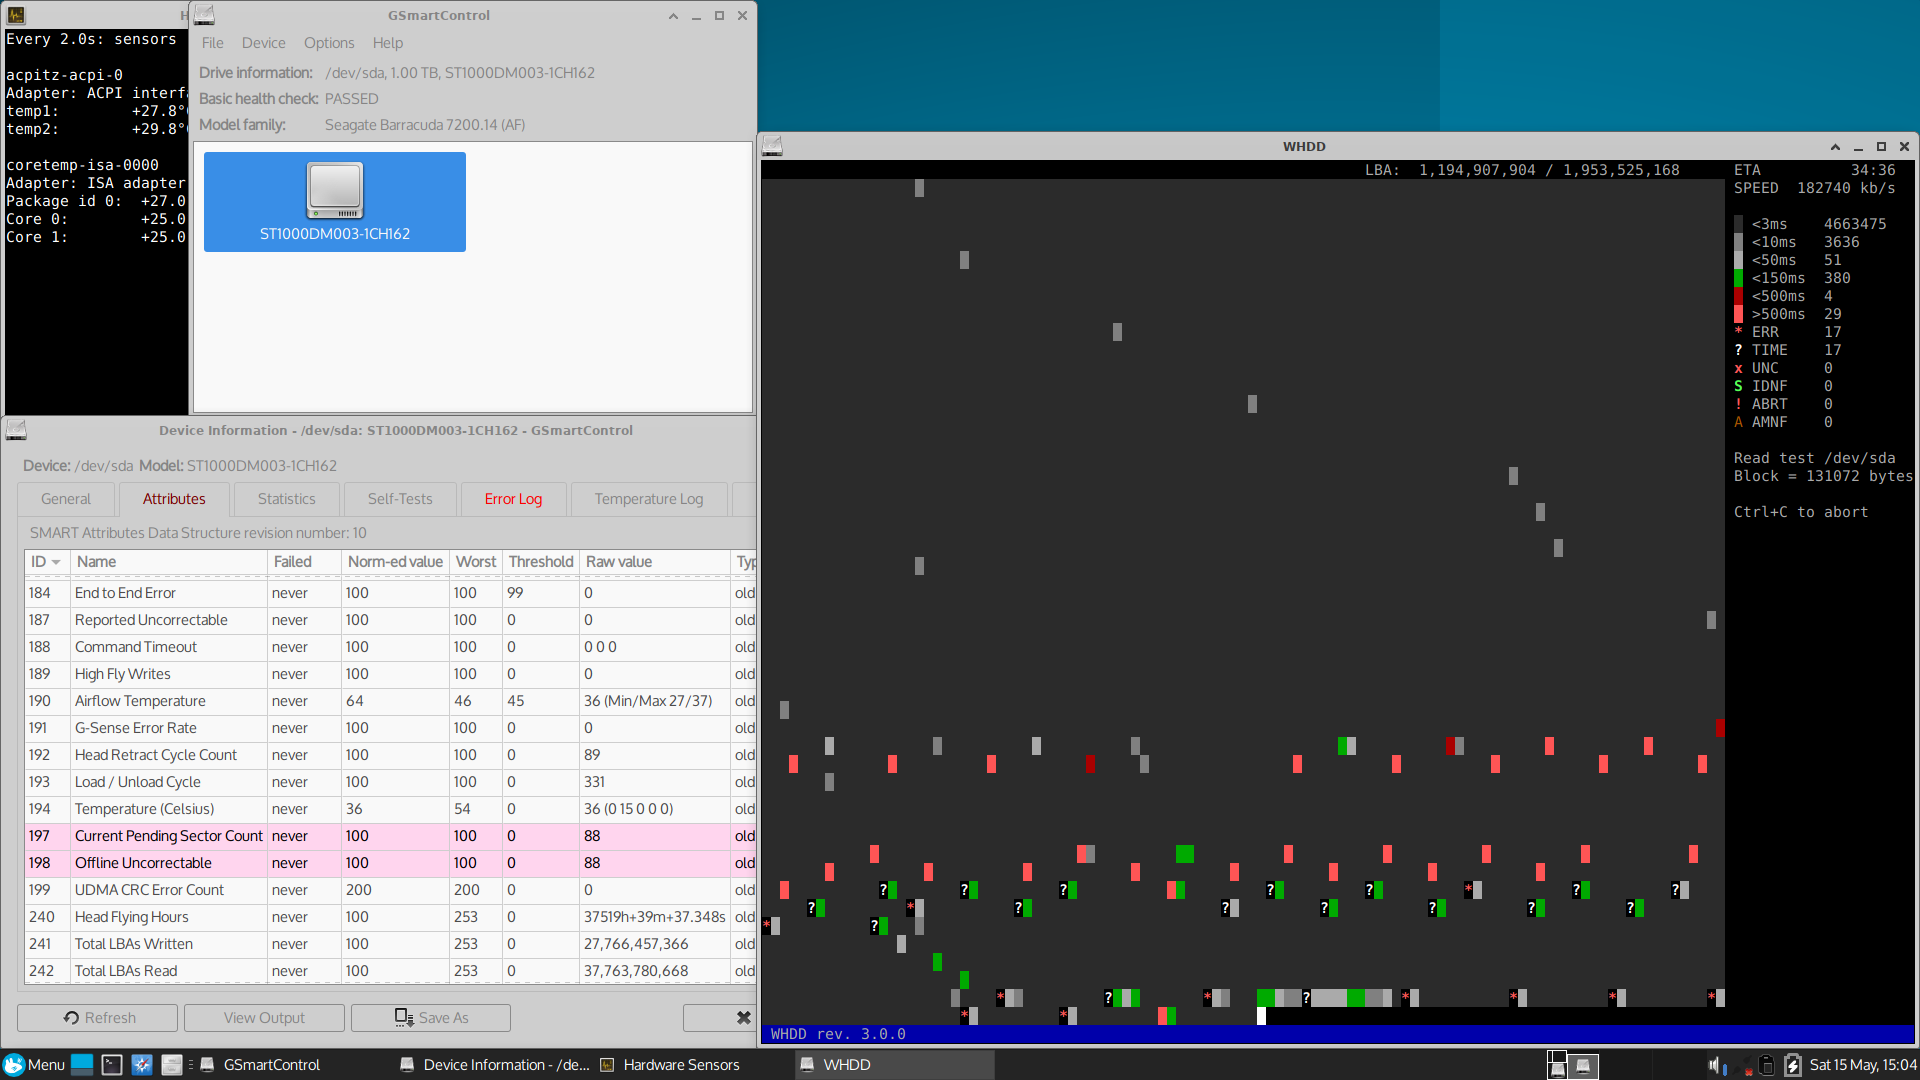This screenshot has height=1080, width=1920.
Task: Switch to the Error Log tab
Action: 513,499
